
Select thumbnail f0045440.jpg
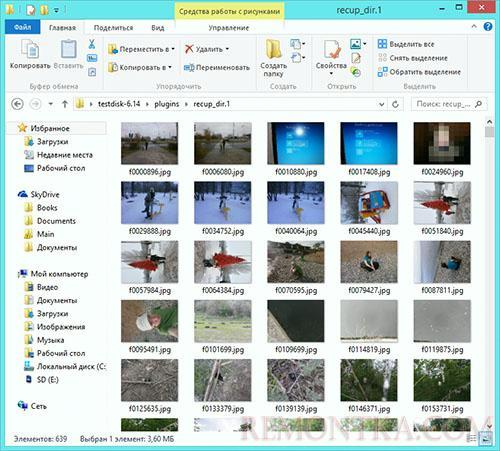pyautogui.click(x=369, y=203)
